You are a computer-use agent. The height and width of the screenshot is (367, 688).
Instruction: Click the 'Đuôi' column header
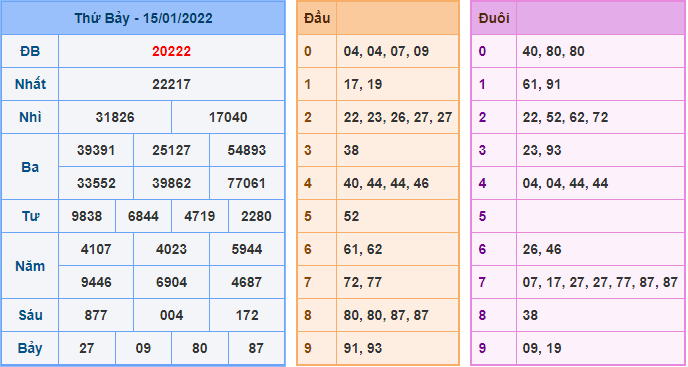(494, 18)
